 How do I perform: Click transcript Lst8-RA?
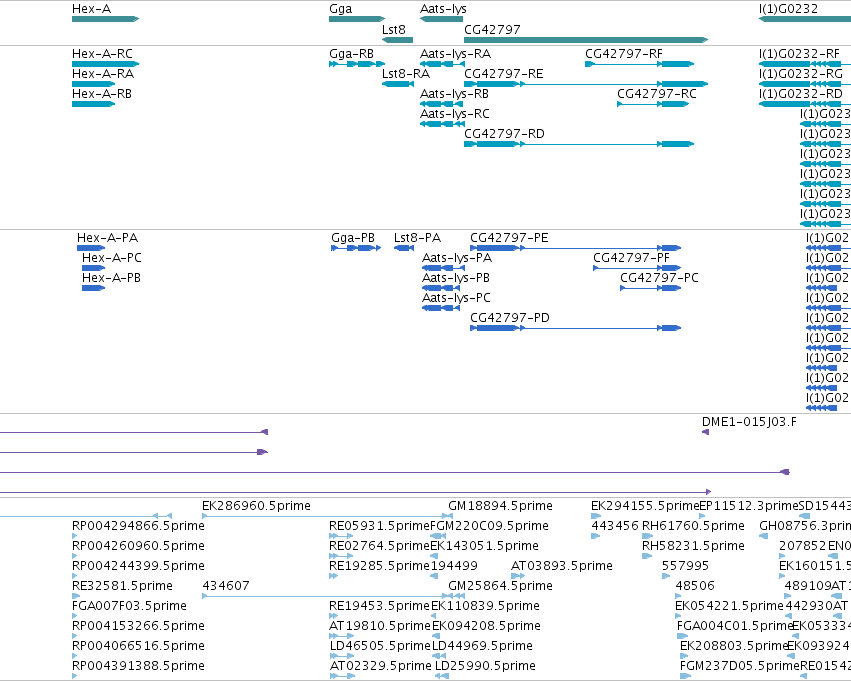point(398,84)
